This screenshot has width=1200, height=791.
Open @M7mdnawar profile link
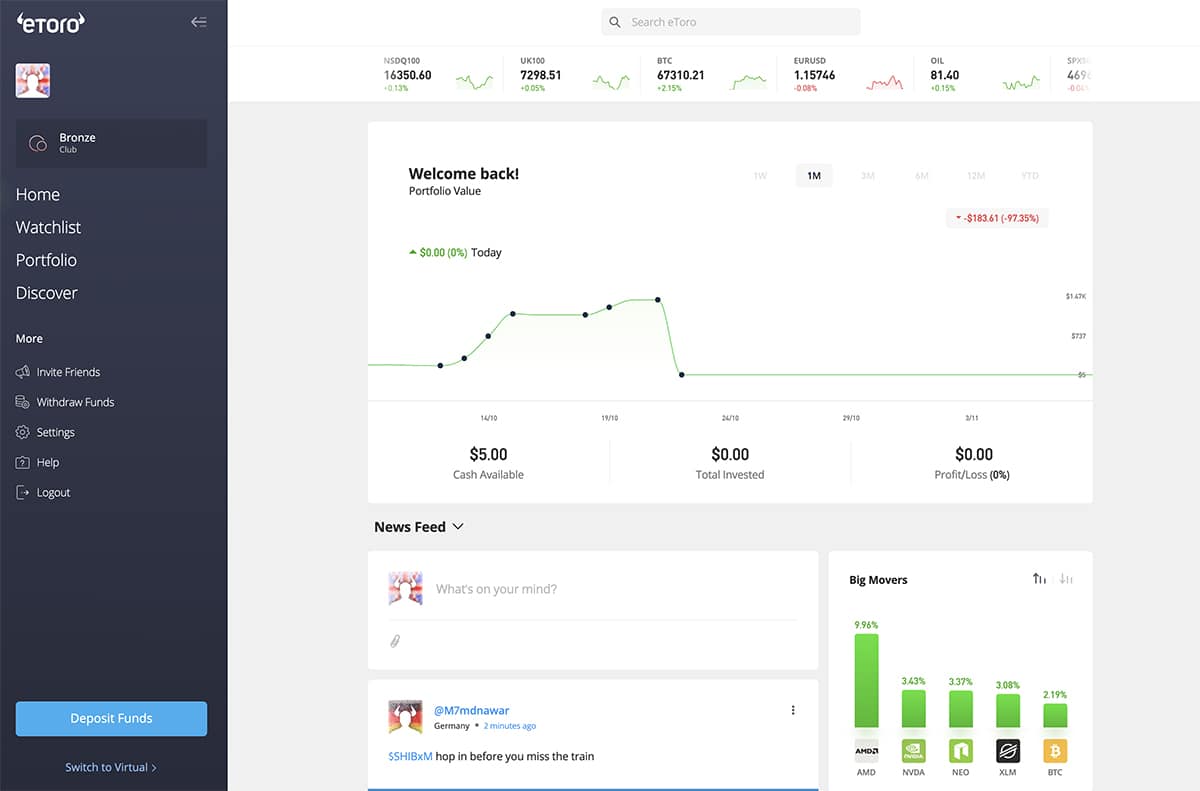[x=471, y=710]
